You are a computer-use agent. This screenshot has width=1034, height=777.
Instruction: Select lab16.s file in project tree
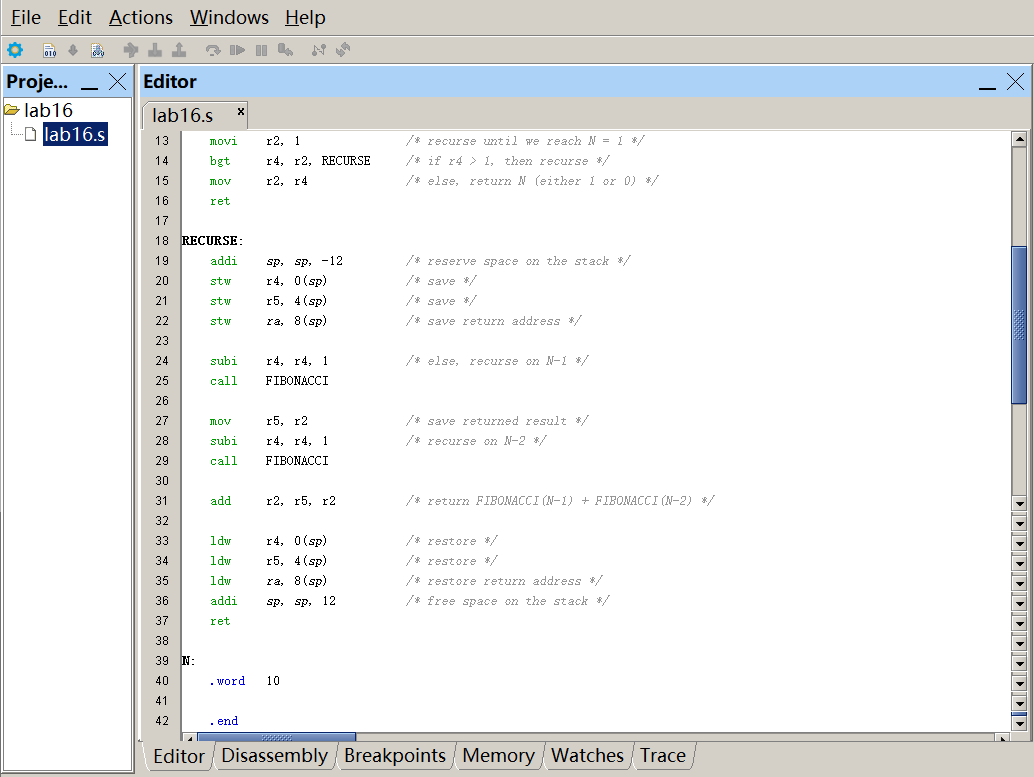(x=75, y=135)
